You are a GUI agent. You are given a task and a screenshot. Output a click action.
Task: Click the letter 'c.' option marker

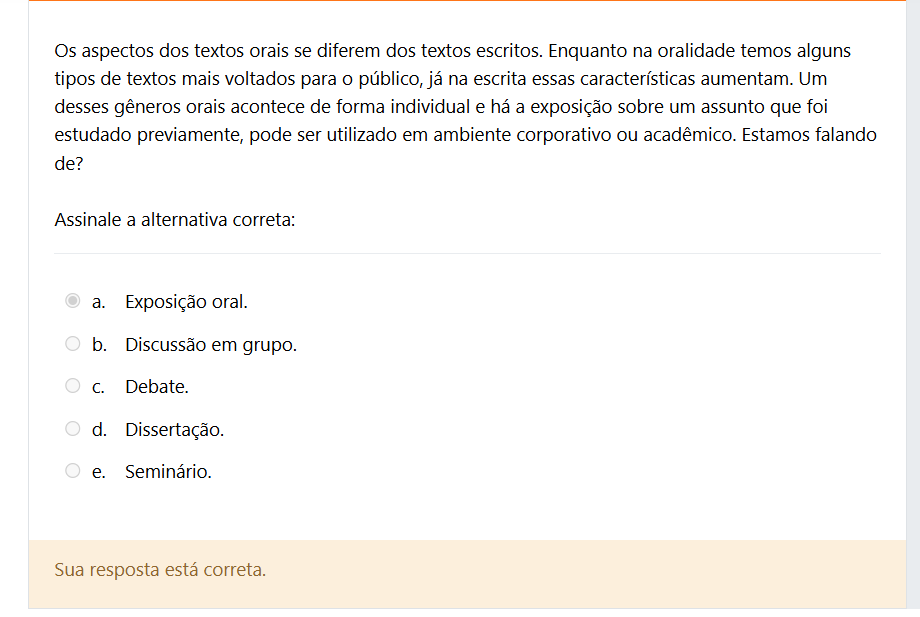(x=99, y=387)
